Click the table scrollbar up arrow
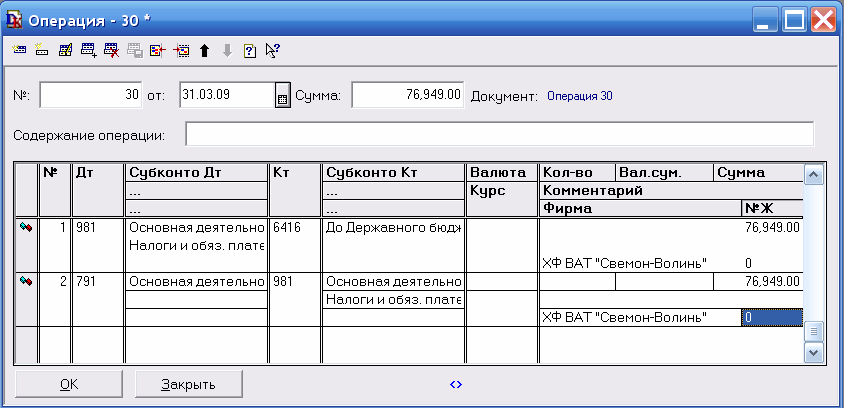 click(814, 175)
